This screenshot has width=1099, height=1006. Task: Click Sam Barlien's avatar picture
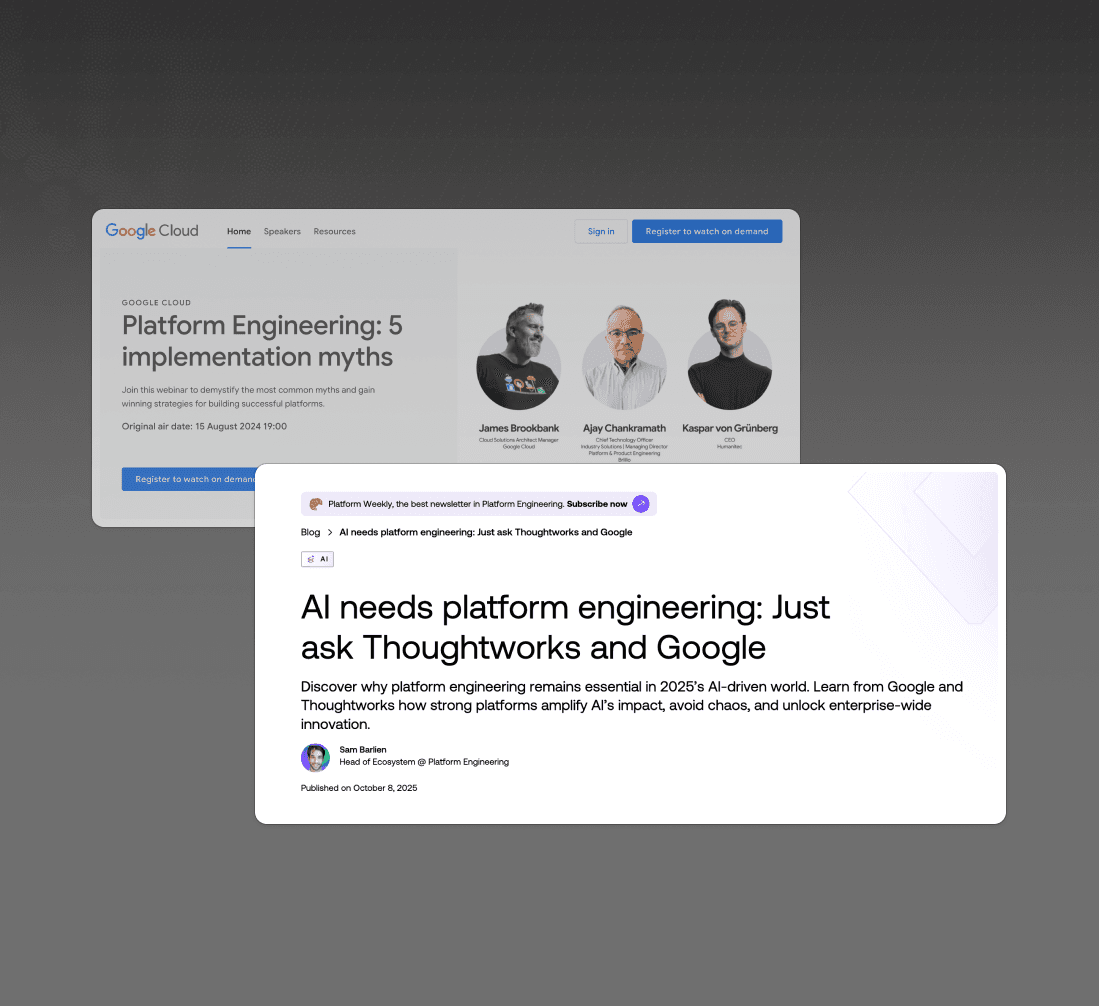pos(315,757)
